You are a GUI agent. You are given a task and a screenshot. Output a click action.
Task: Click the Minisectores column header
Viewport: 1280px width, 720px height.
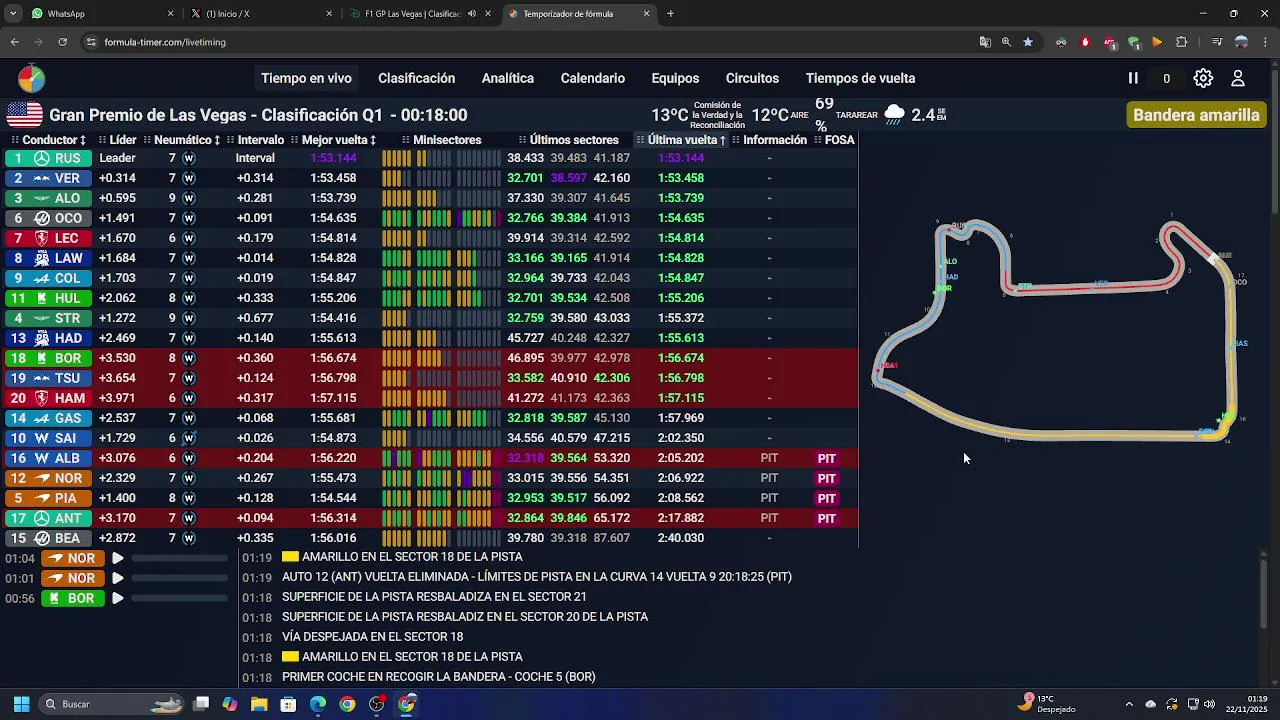pos(442,140)
